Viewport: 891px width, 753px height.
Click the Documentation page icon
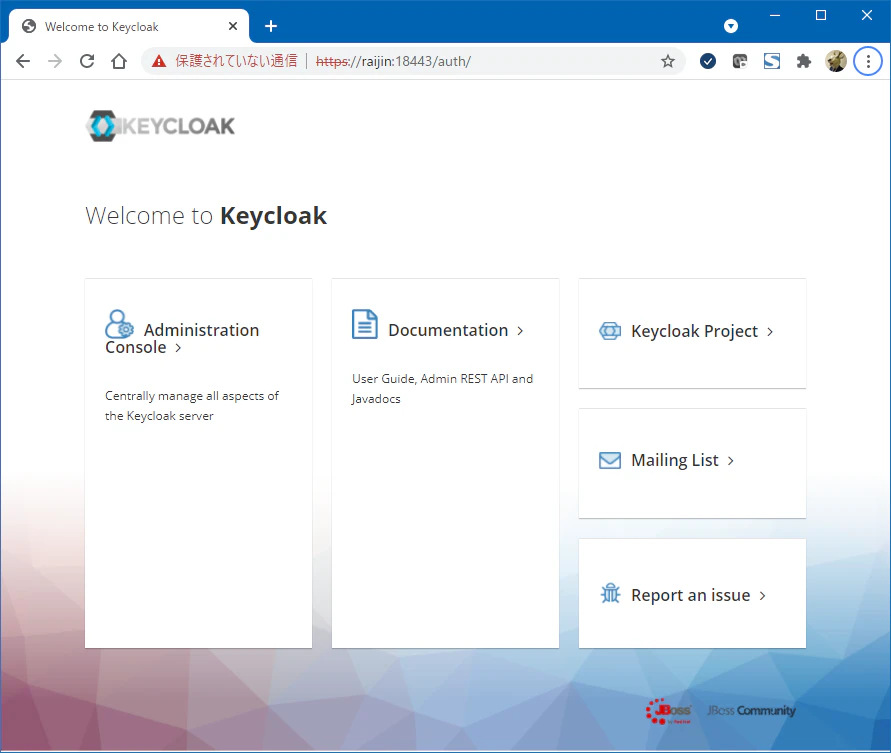[x=365, y=324]
